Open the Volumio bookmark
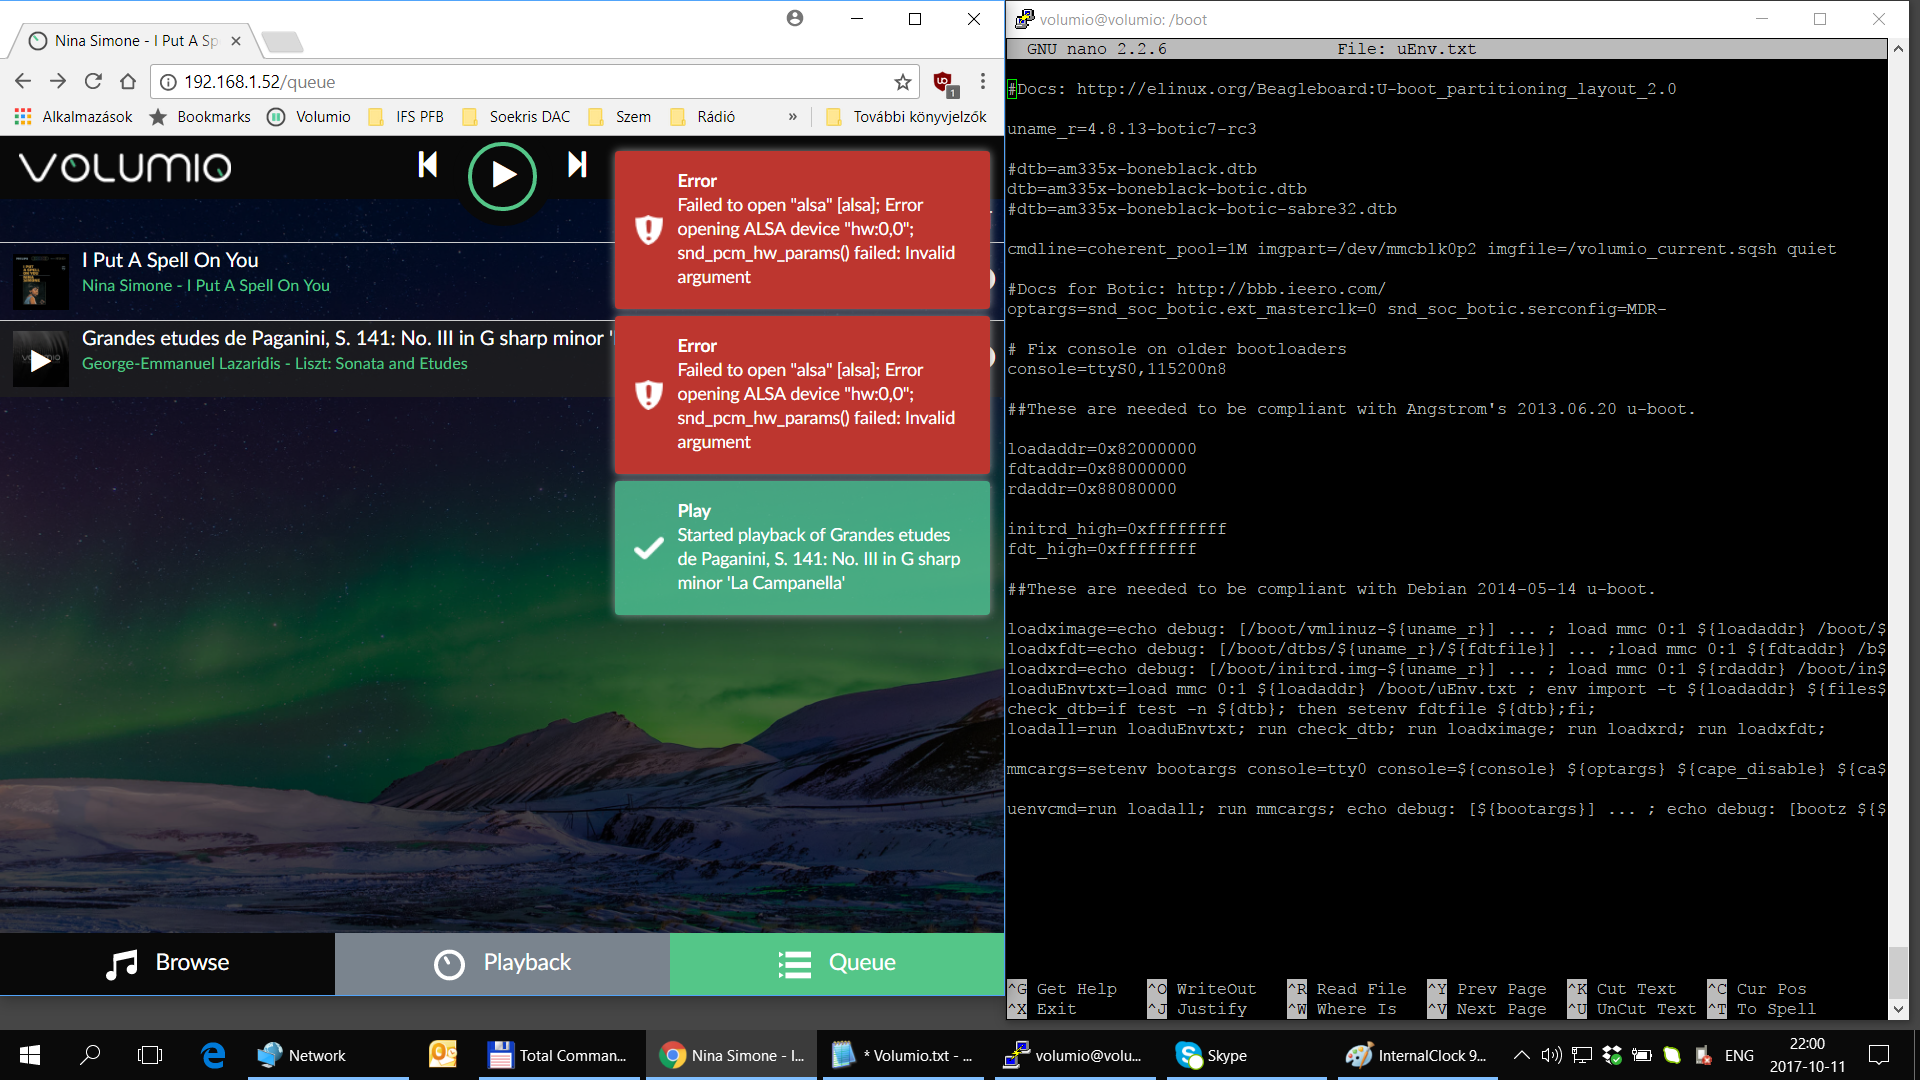Image resolution: width=1920 pixels, height=1080 pixels. pyautogui.click(x=309, y=117)
